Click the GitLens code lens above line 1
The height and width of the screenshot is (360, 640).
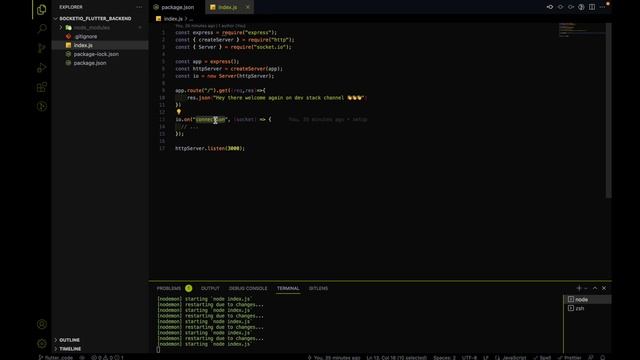pos(210,26)
